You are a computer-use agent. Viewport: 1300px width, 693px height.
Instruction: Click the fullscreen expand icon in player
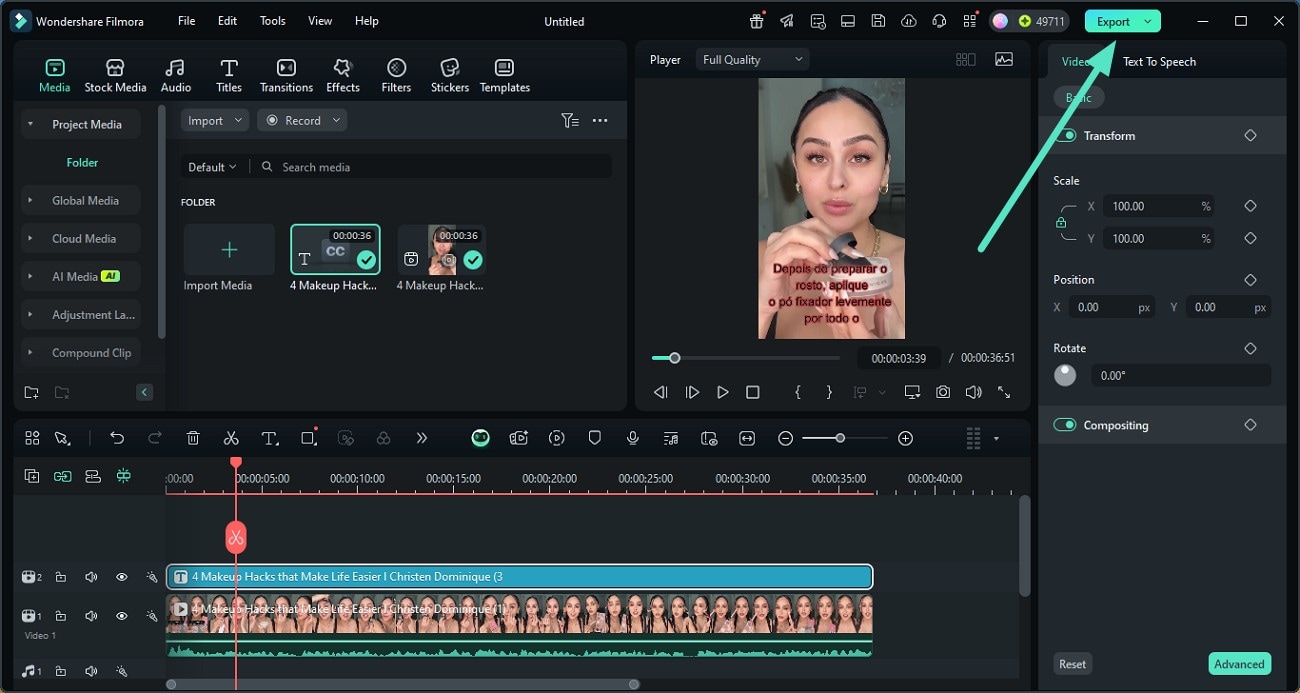[1004, 392]
